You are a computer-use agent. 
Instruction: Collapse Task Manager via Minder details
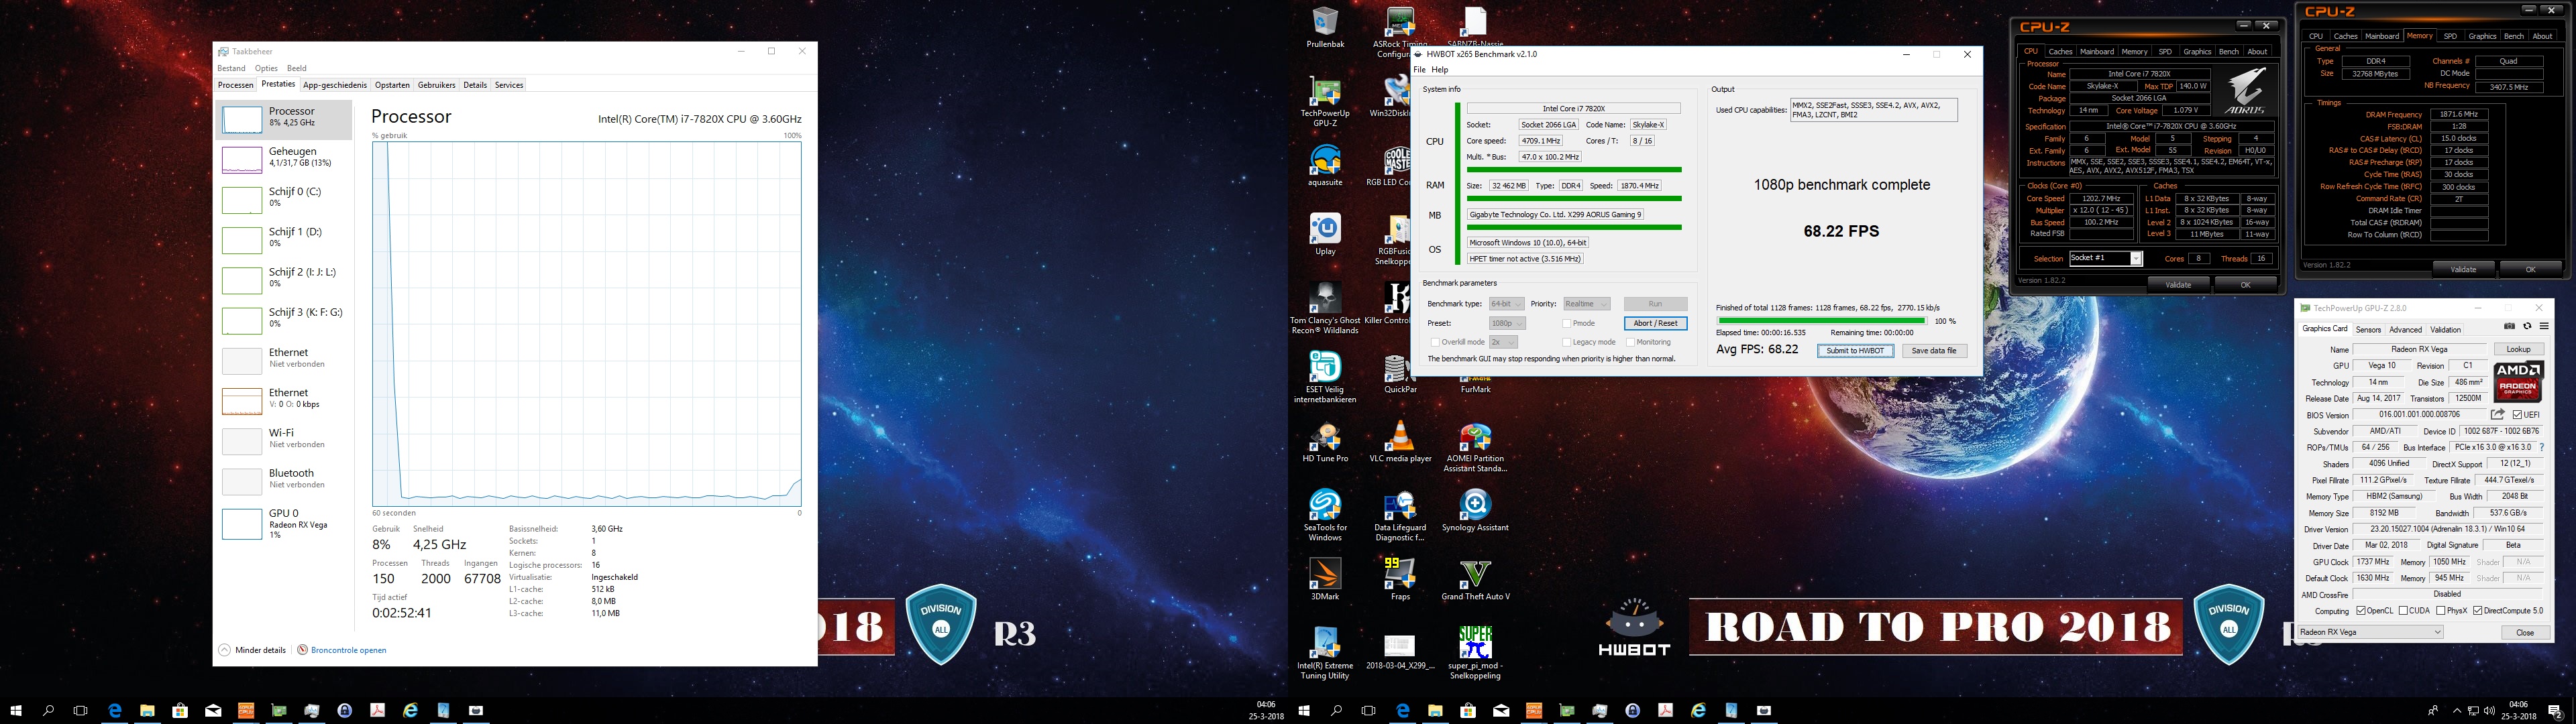tap(252, 650)
